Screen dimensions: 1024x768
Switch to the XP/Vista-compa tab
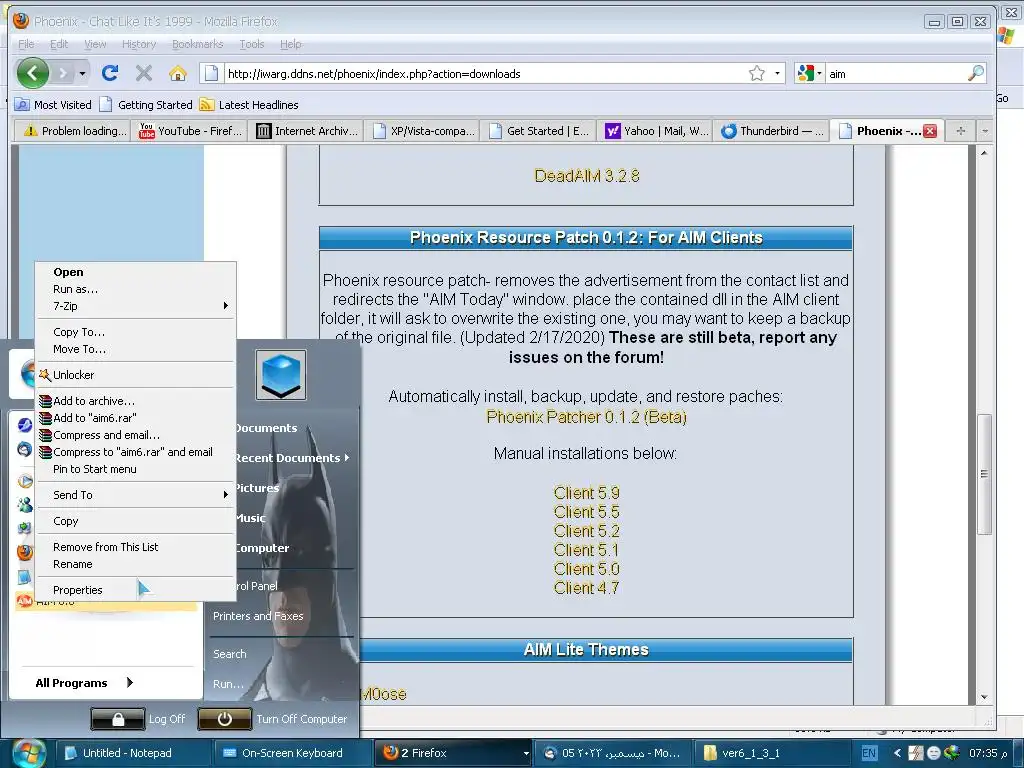click(x=422, y=131)
